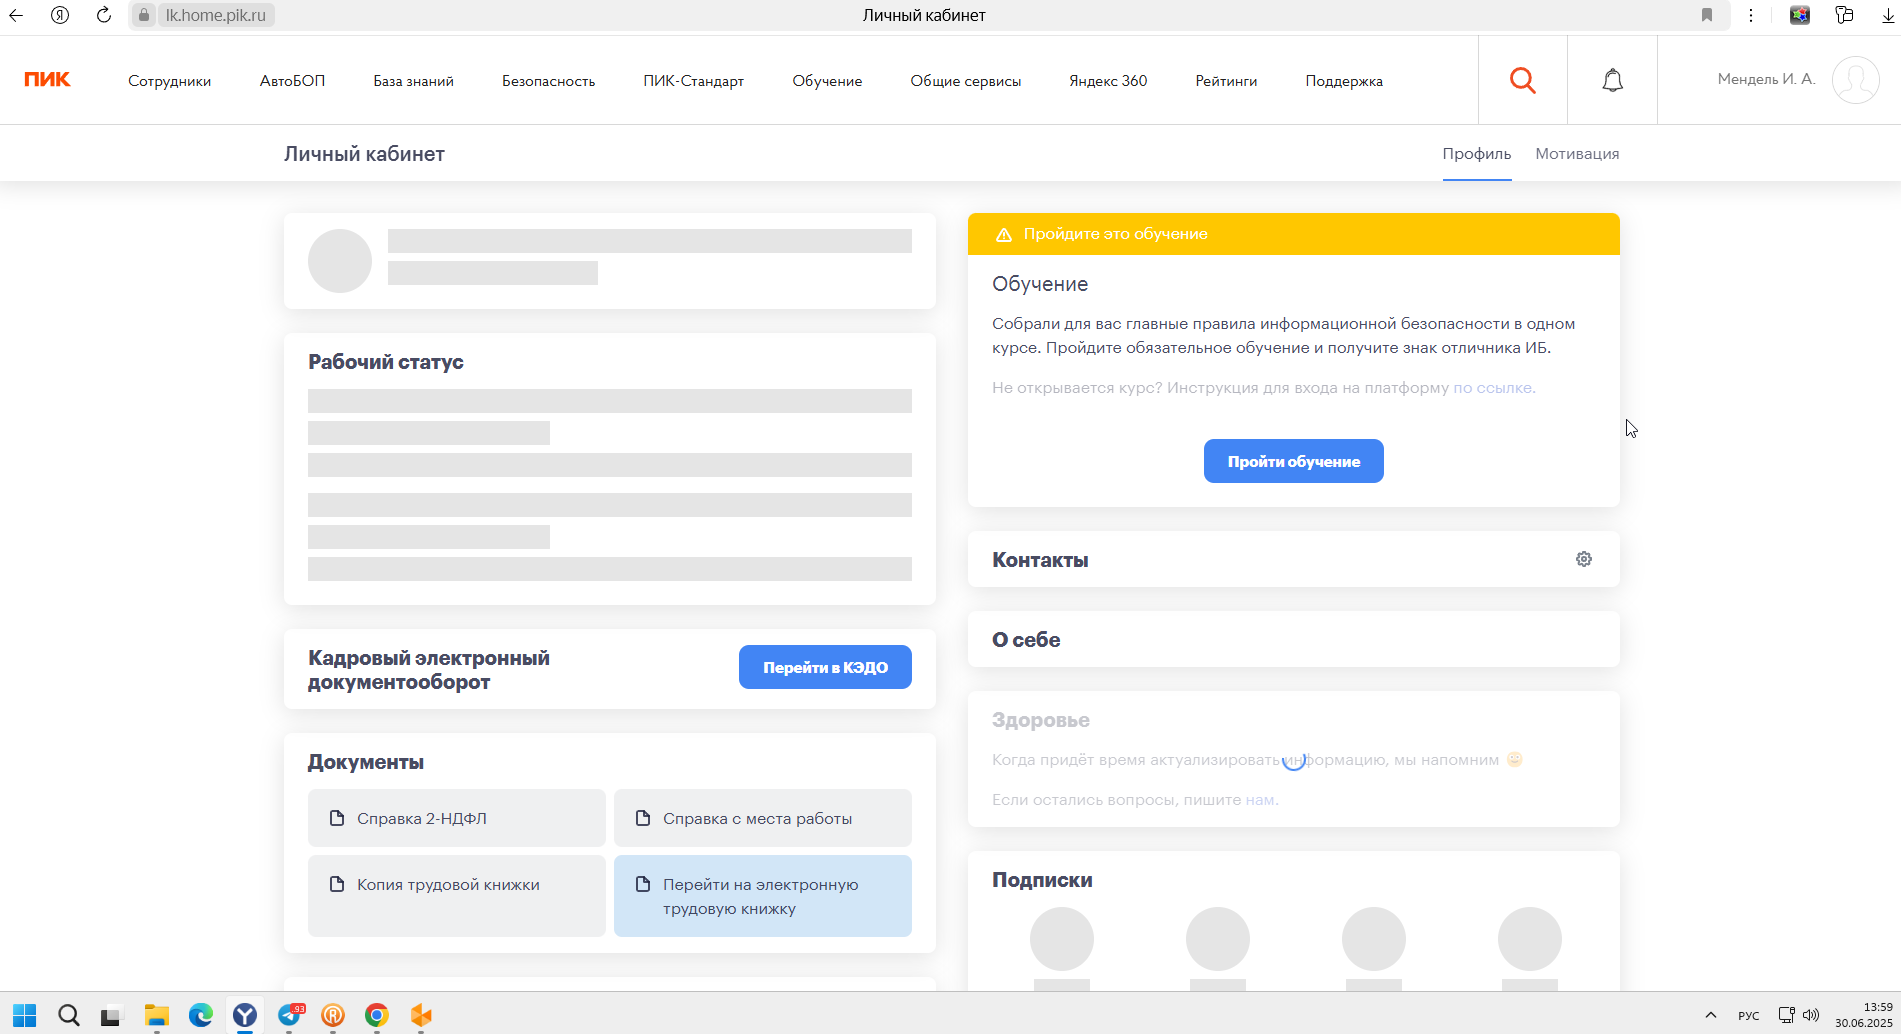
Task: Click the browser back arrow
Action: point(16,15)
